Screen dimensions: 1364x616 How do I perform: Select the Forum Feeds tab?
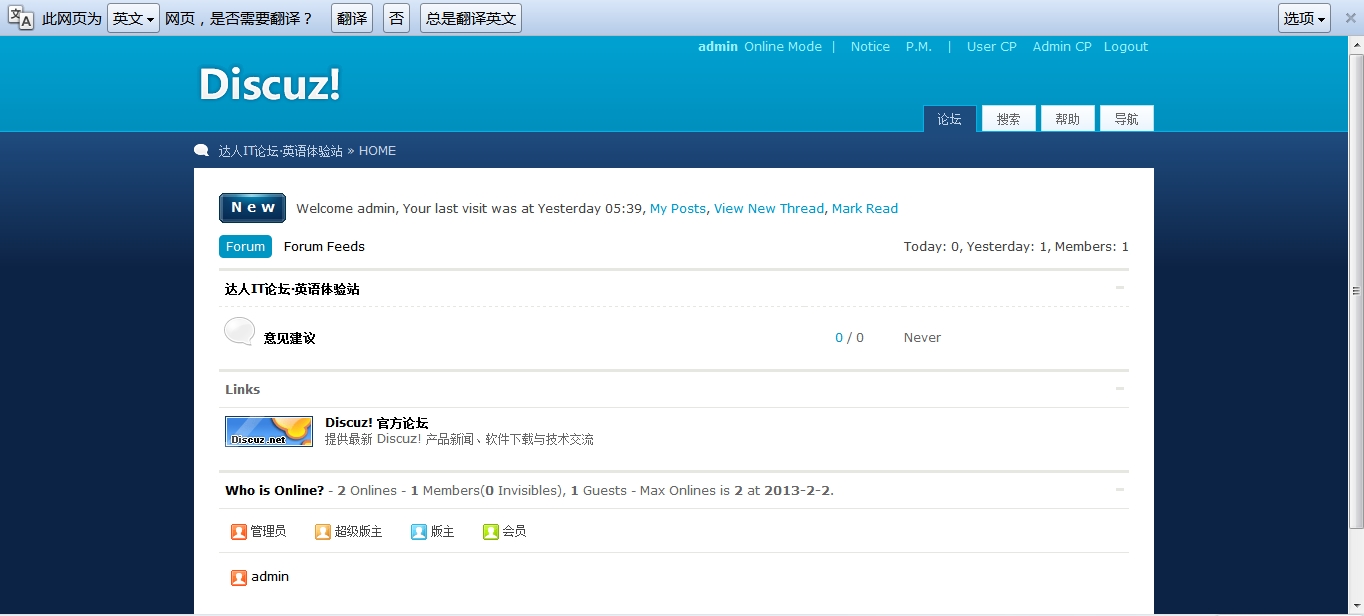tap(324, 247)
